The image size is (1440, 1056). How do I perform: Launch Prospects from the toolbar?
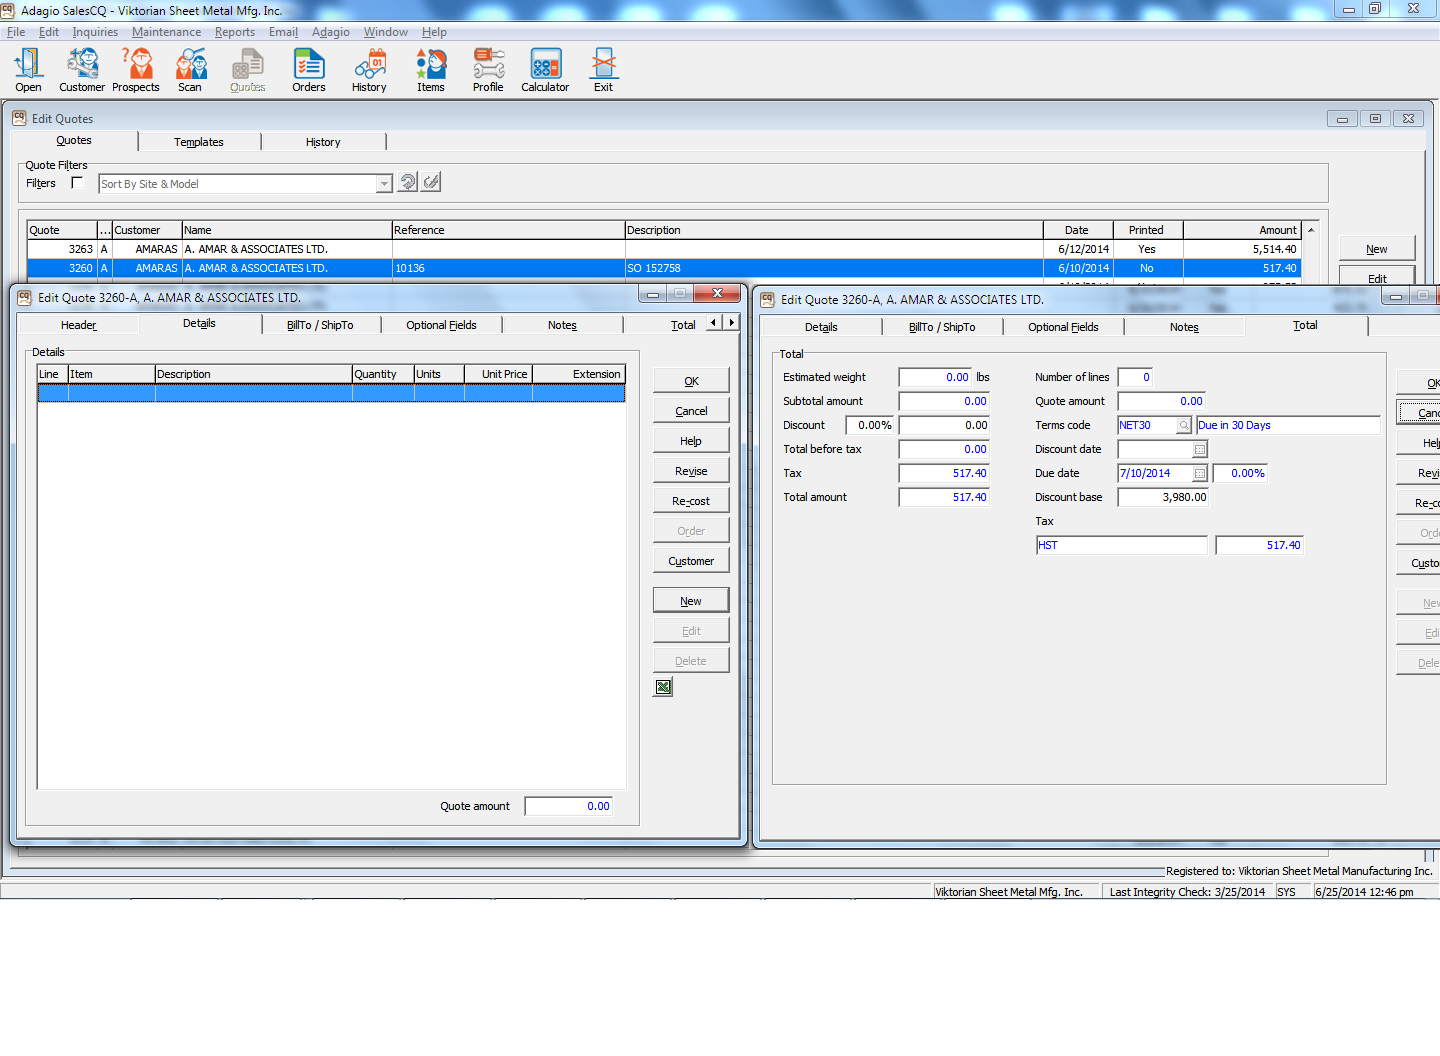pyautogui.click(x=136, y=70)
